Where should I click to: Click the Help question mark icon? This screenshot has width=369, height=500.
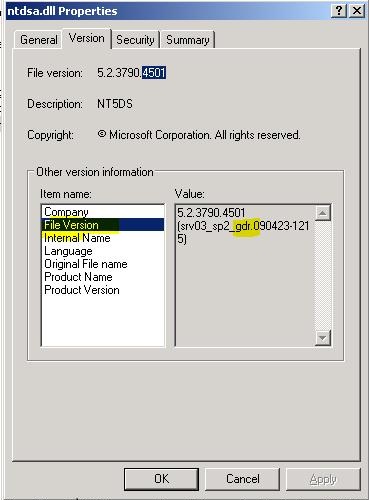coord(339,11)
